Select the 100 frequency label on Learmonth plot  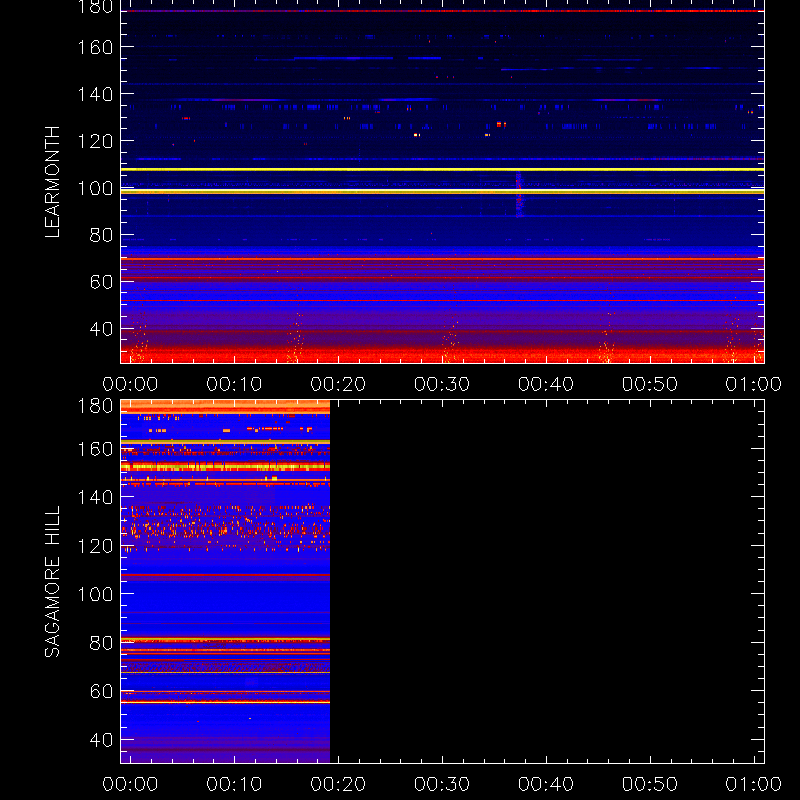(x=95, y=188)
